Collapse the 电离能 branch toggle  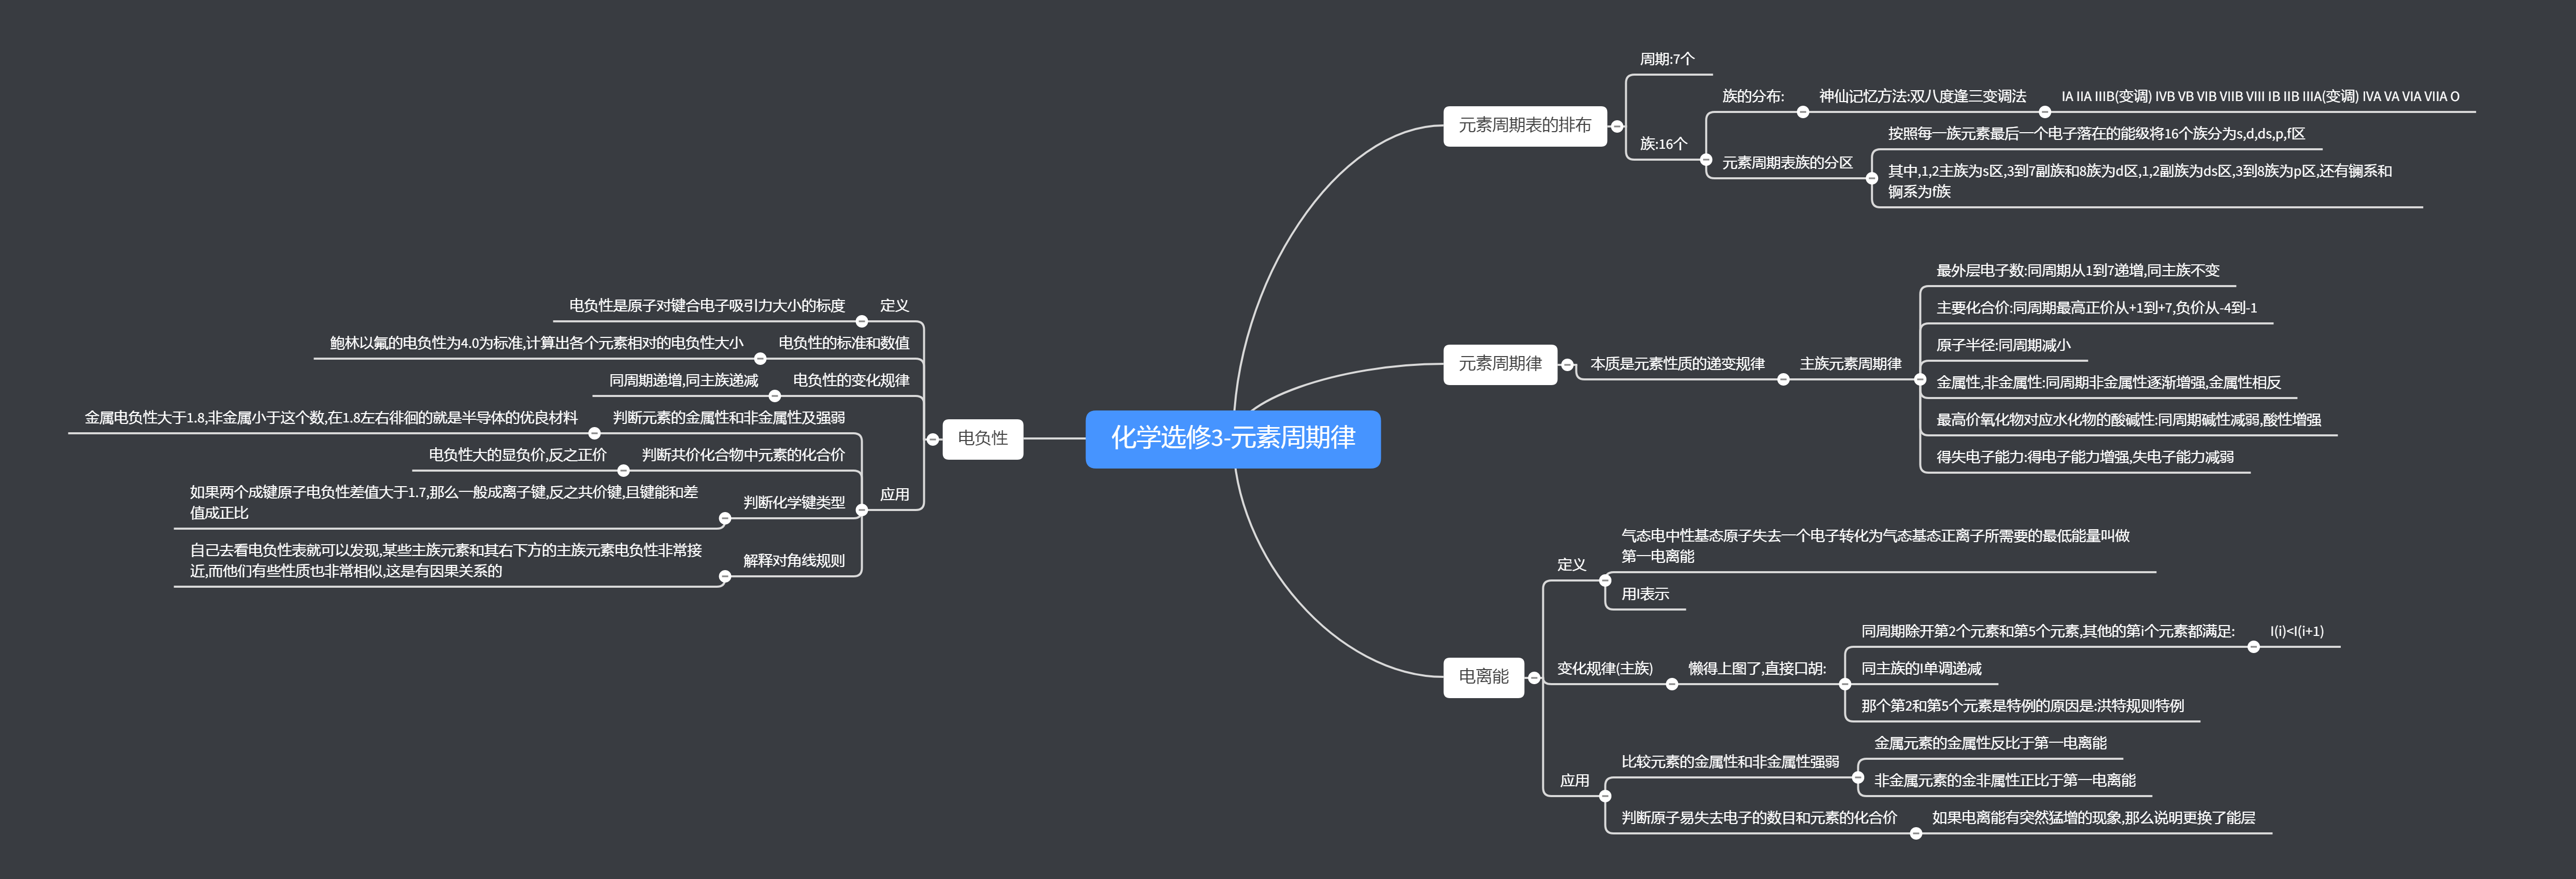pos(1534,678)
